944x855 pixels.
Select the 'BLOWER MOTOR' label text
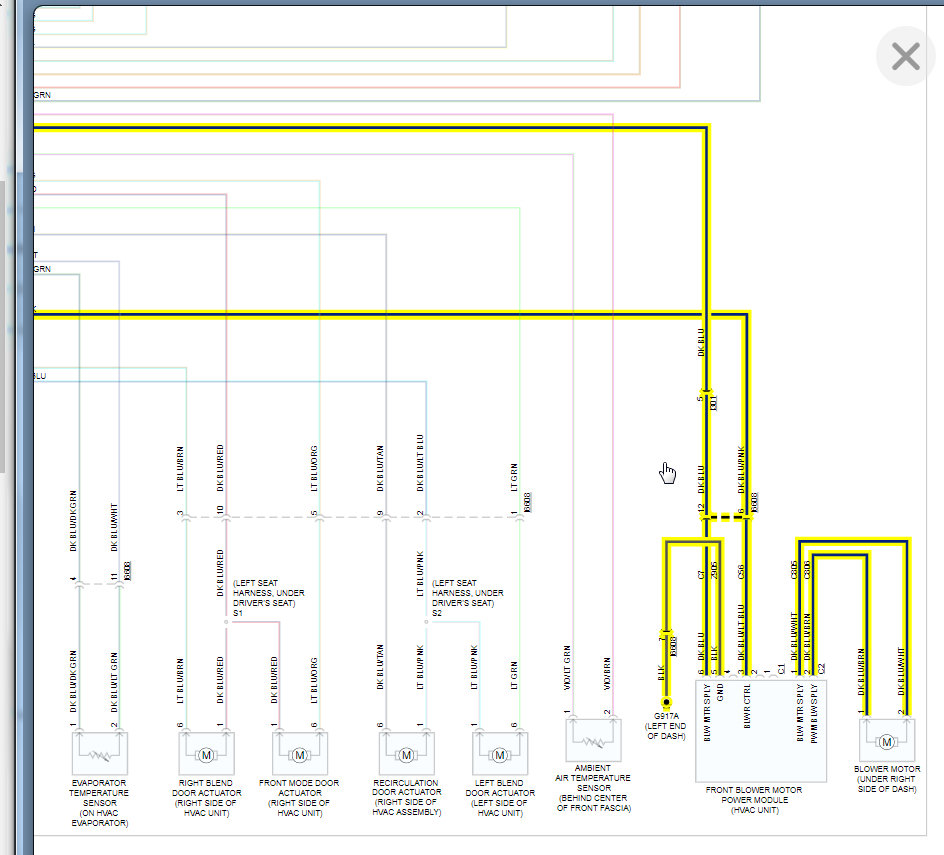(x=887, y=769)
